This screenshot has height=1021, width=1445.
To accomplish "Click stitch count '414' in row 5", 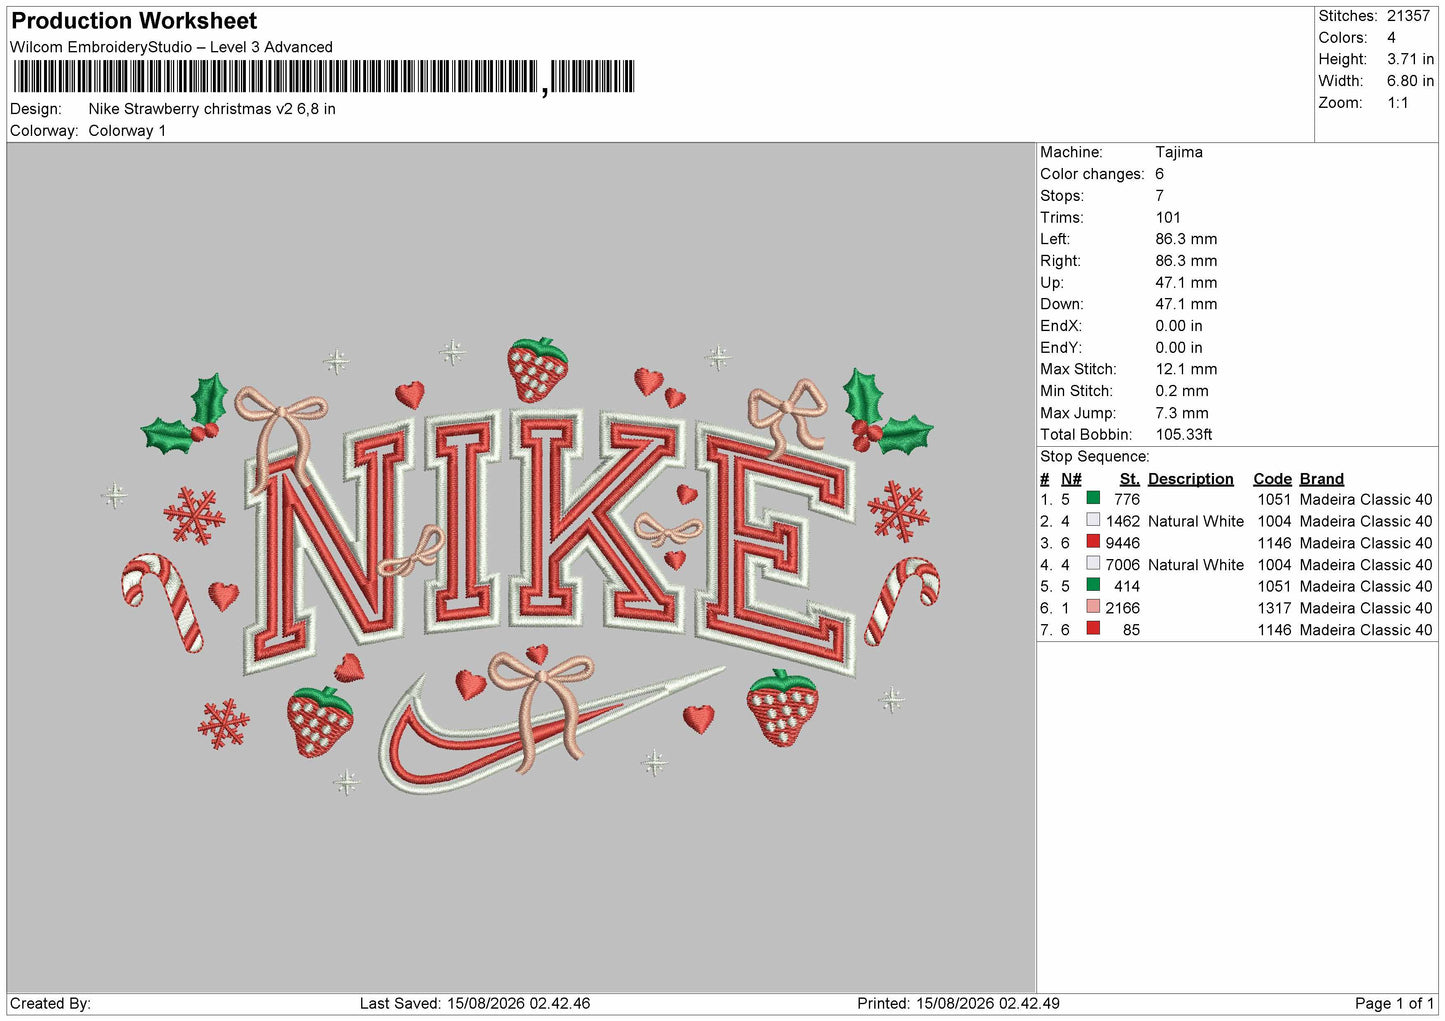I will click(1127, 586).
